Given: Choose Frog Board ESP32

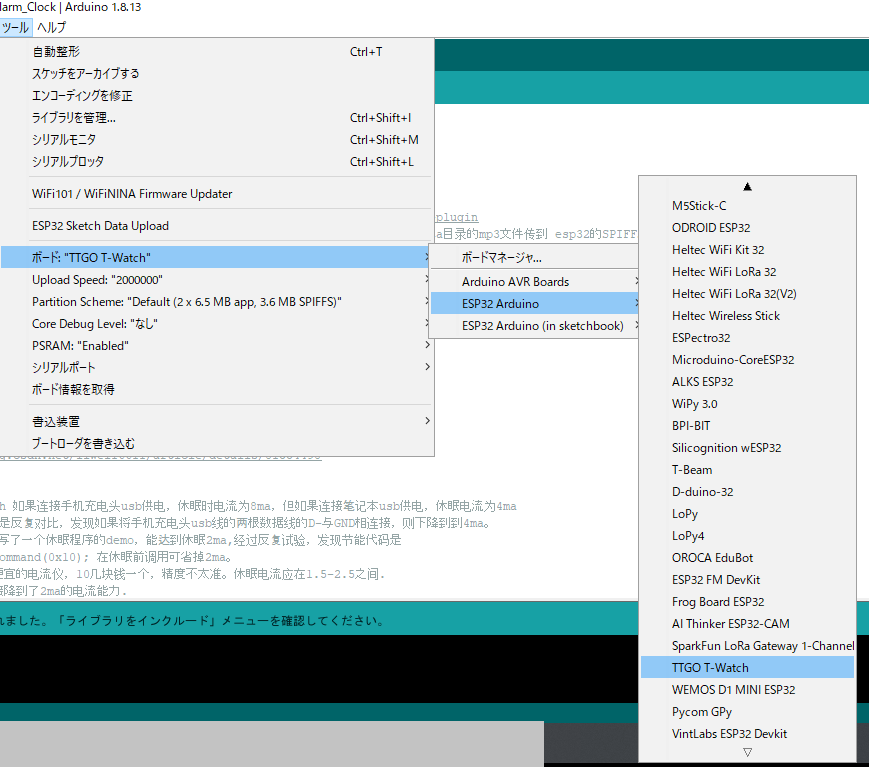Looking at the screenshot, I should pos(747,602).
